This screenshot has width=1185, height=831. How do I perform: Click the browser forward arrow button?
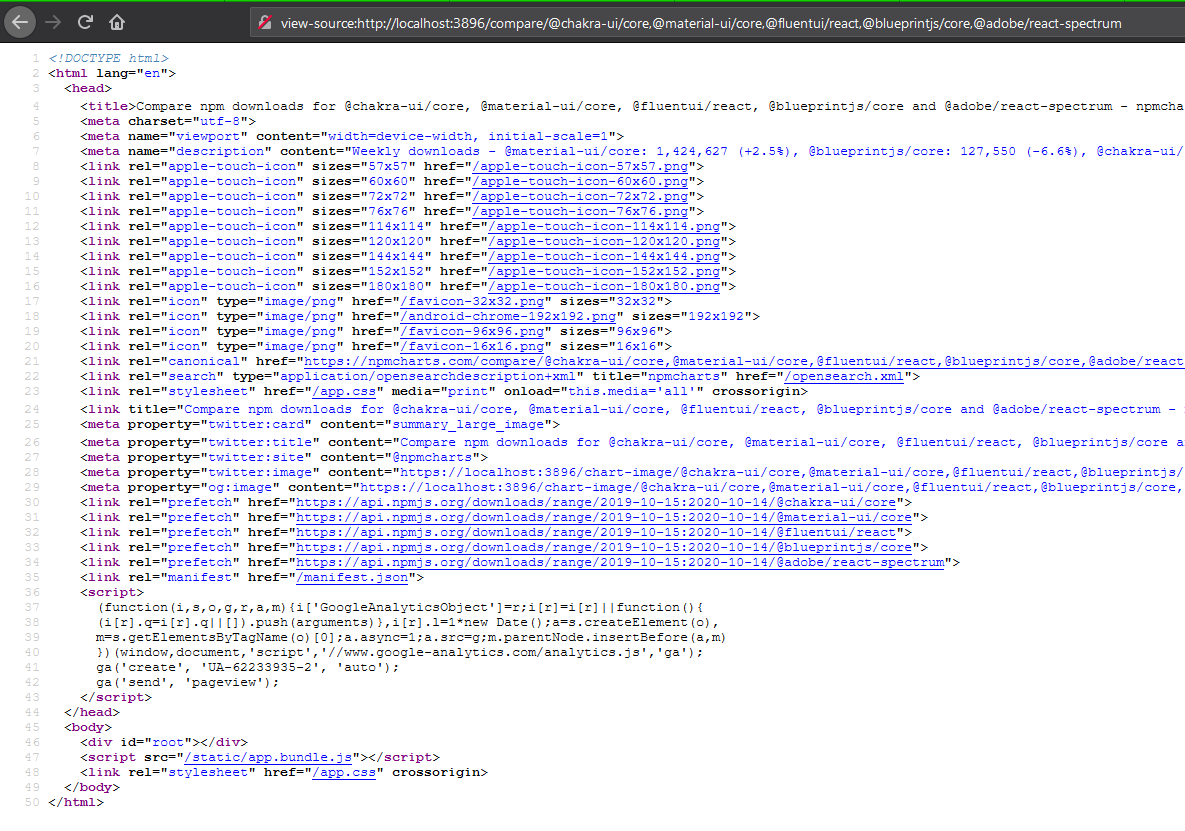53,22
